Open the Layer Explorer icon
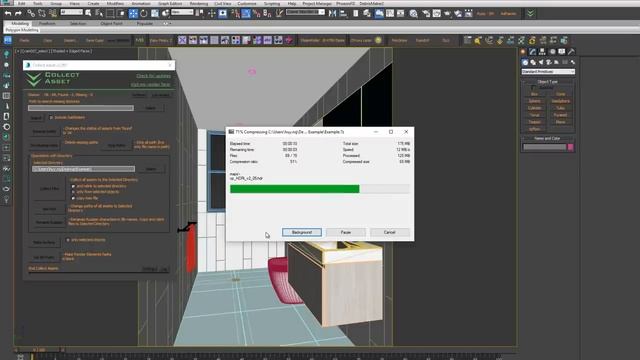 pos(367,13)
